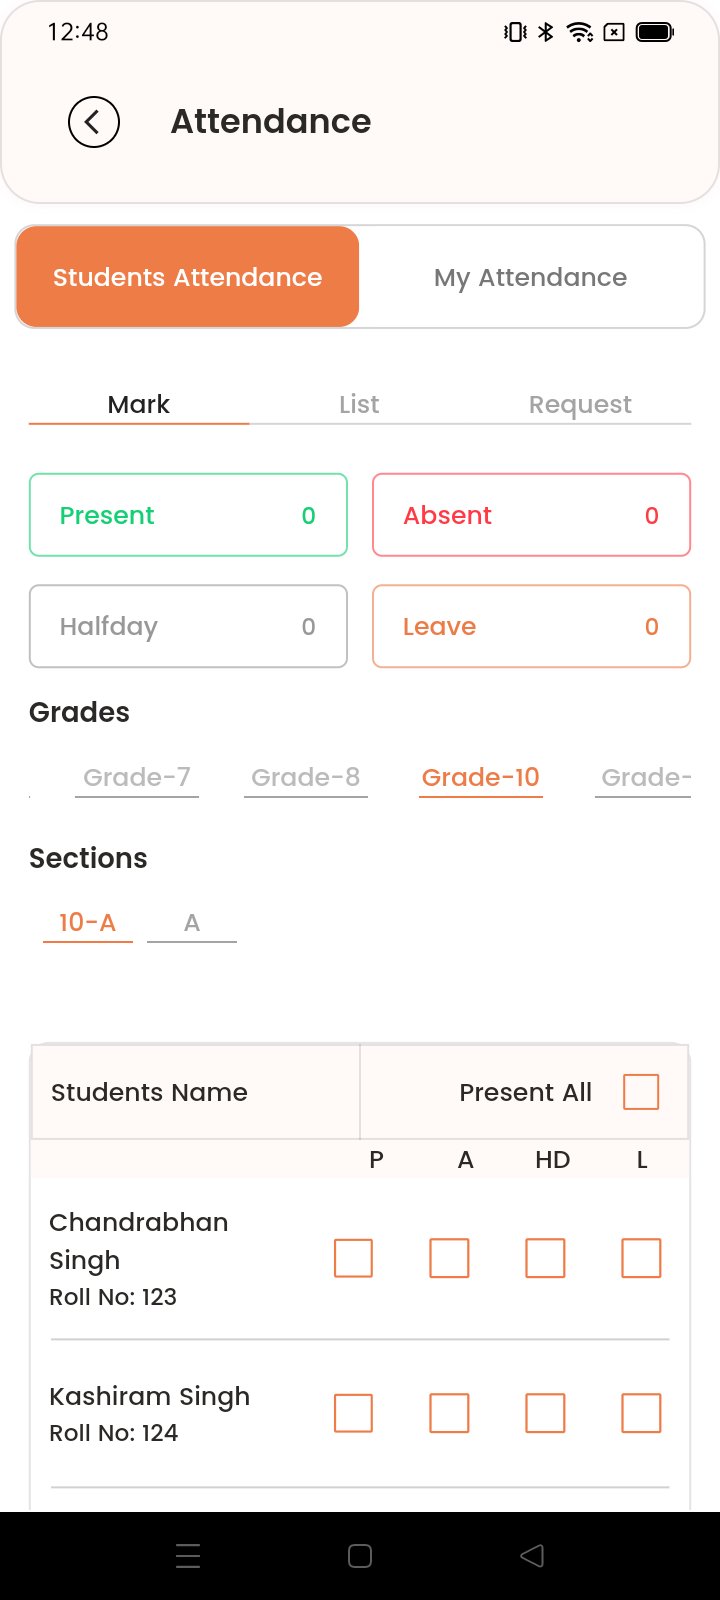
Task: Mark Kashiram Singh on Leave
Action: tap(641, 1413)
